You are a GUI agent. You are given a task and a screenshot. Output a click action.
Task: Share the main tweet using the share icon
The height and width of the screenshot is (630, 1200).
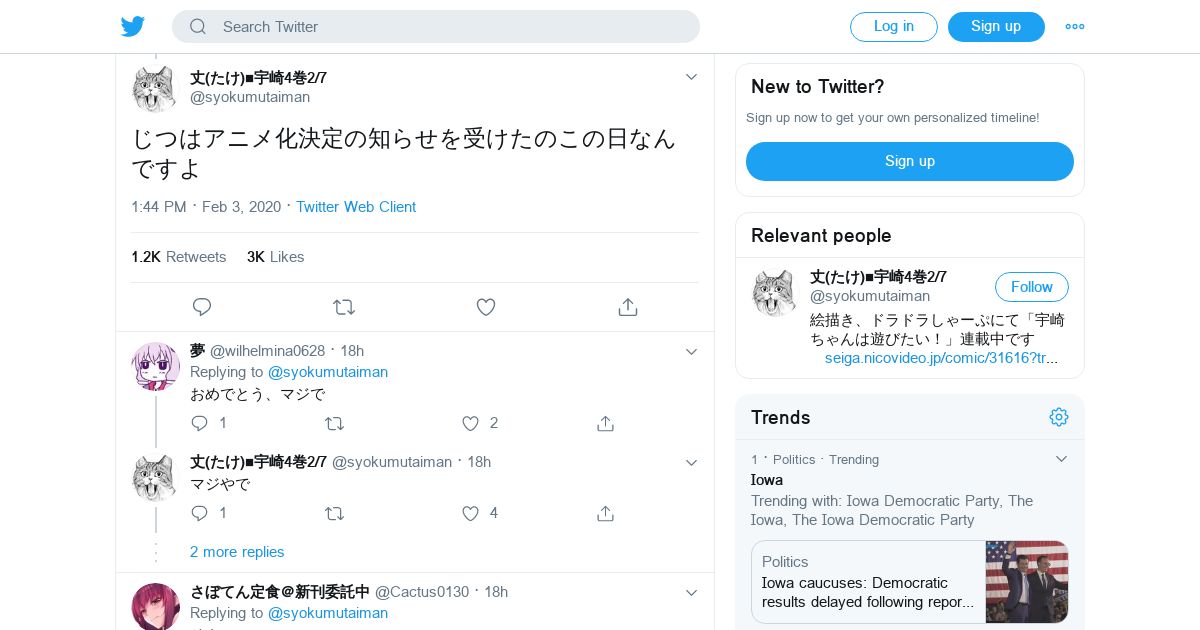(x=628, y=307)
